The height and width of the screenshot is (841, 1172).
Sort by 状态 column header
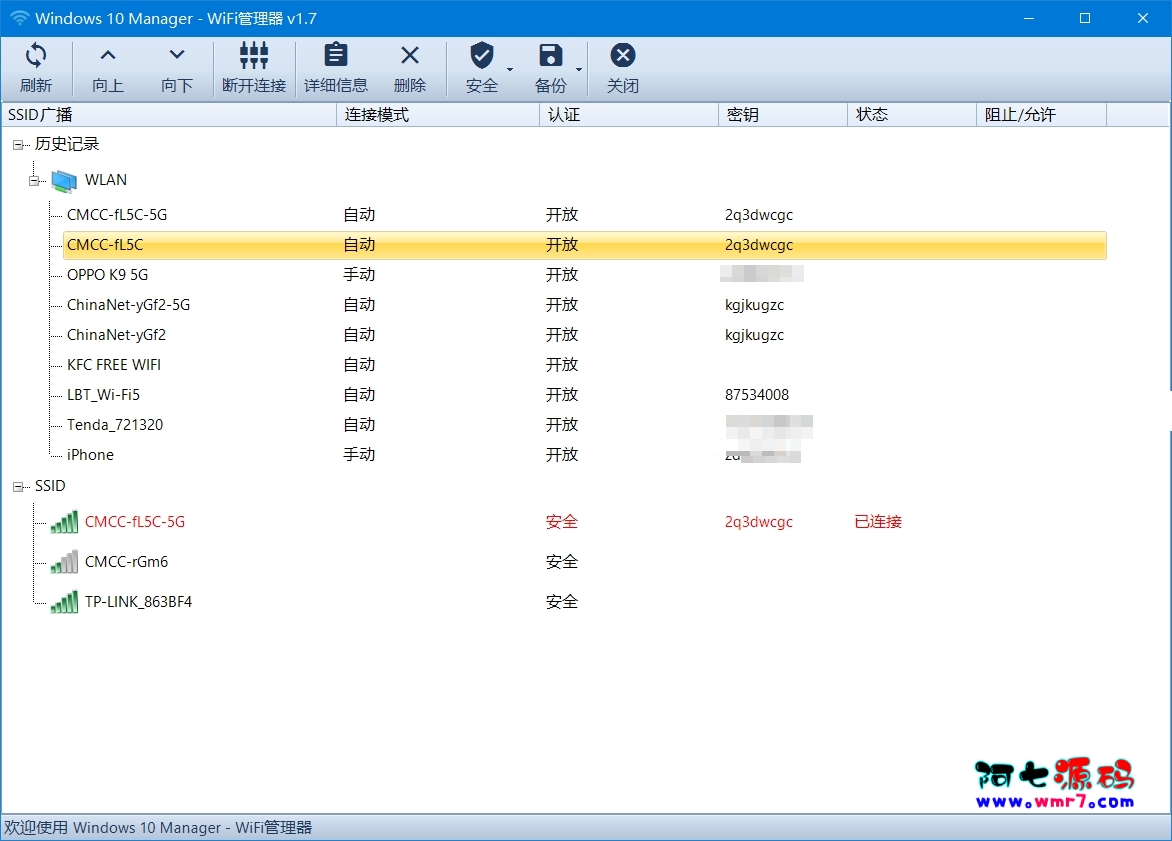tap(912, 114)
